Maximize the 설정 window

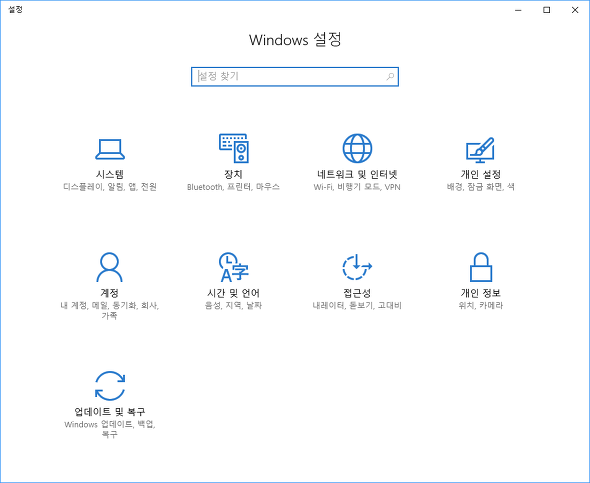[546, 10]
